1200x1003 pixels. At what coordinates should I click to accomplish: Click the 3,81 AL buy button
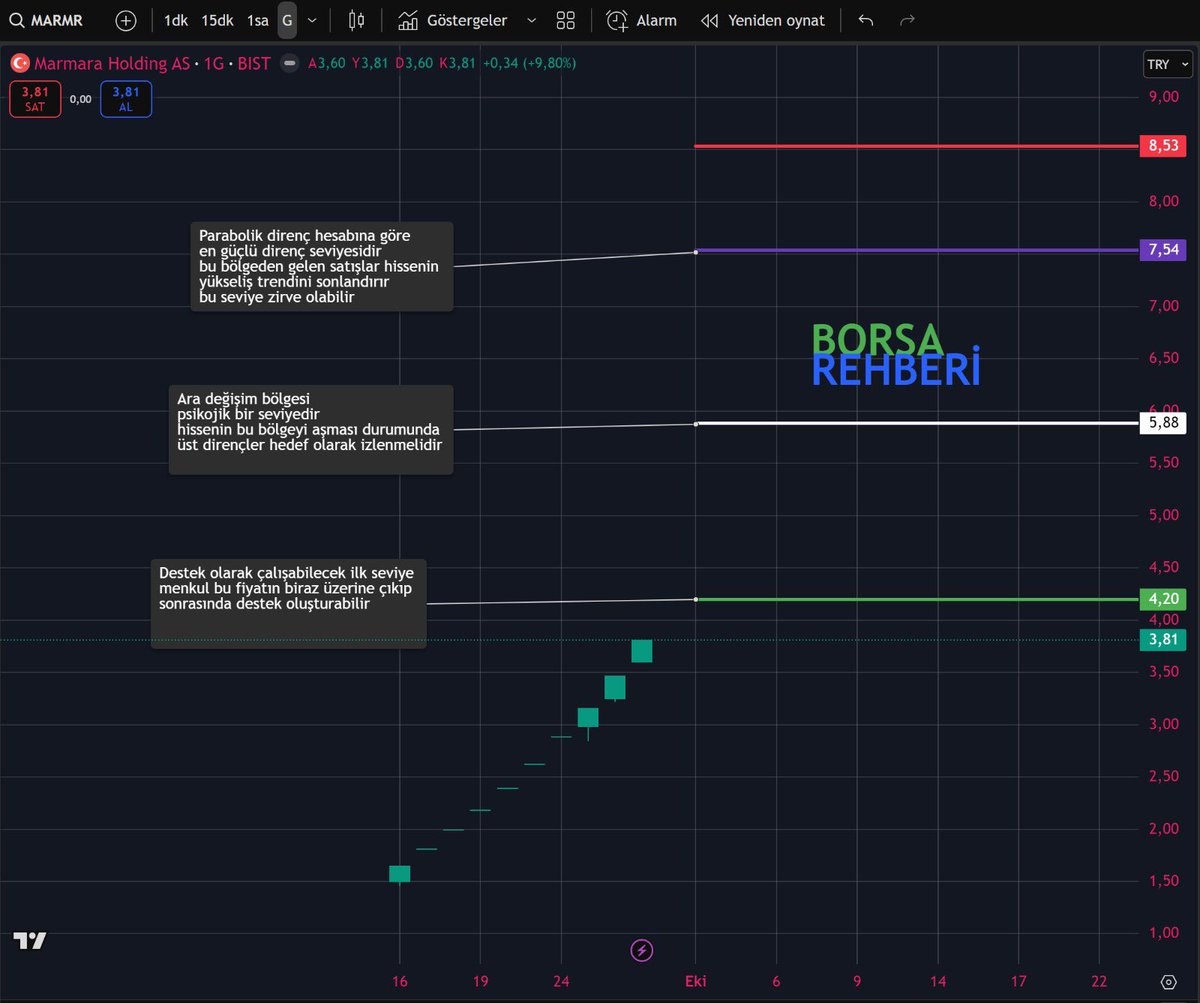click(x=126, y=99)
